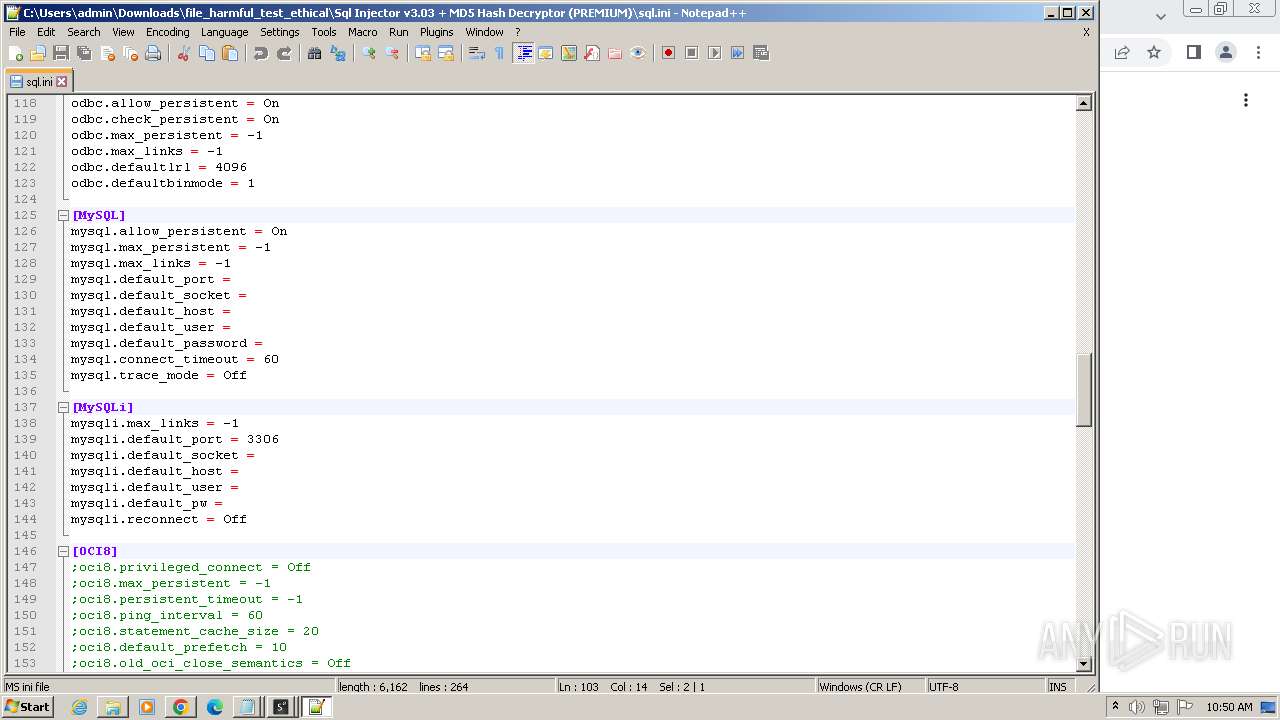Click browser bookmark star icon
The image size is (1280, 720).
point(1154,52)
